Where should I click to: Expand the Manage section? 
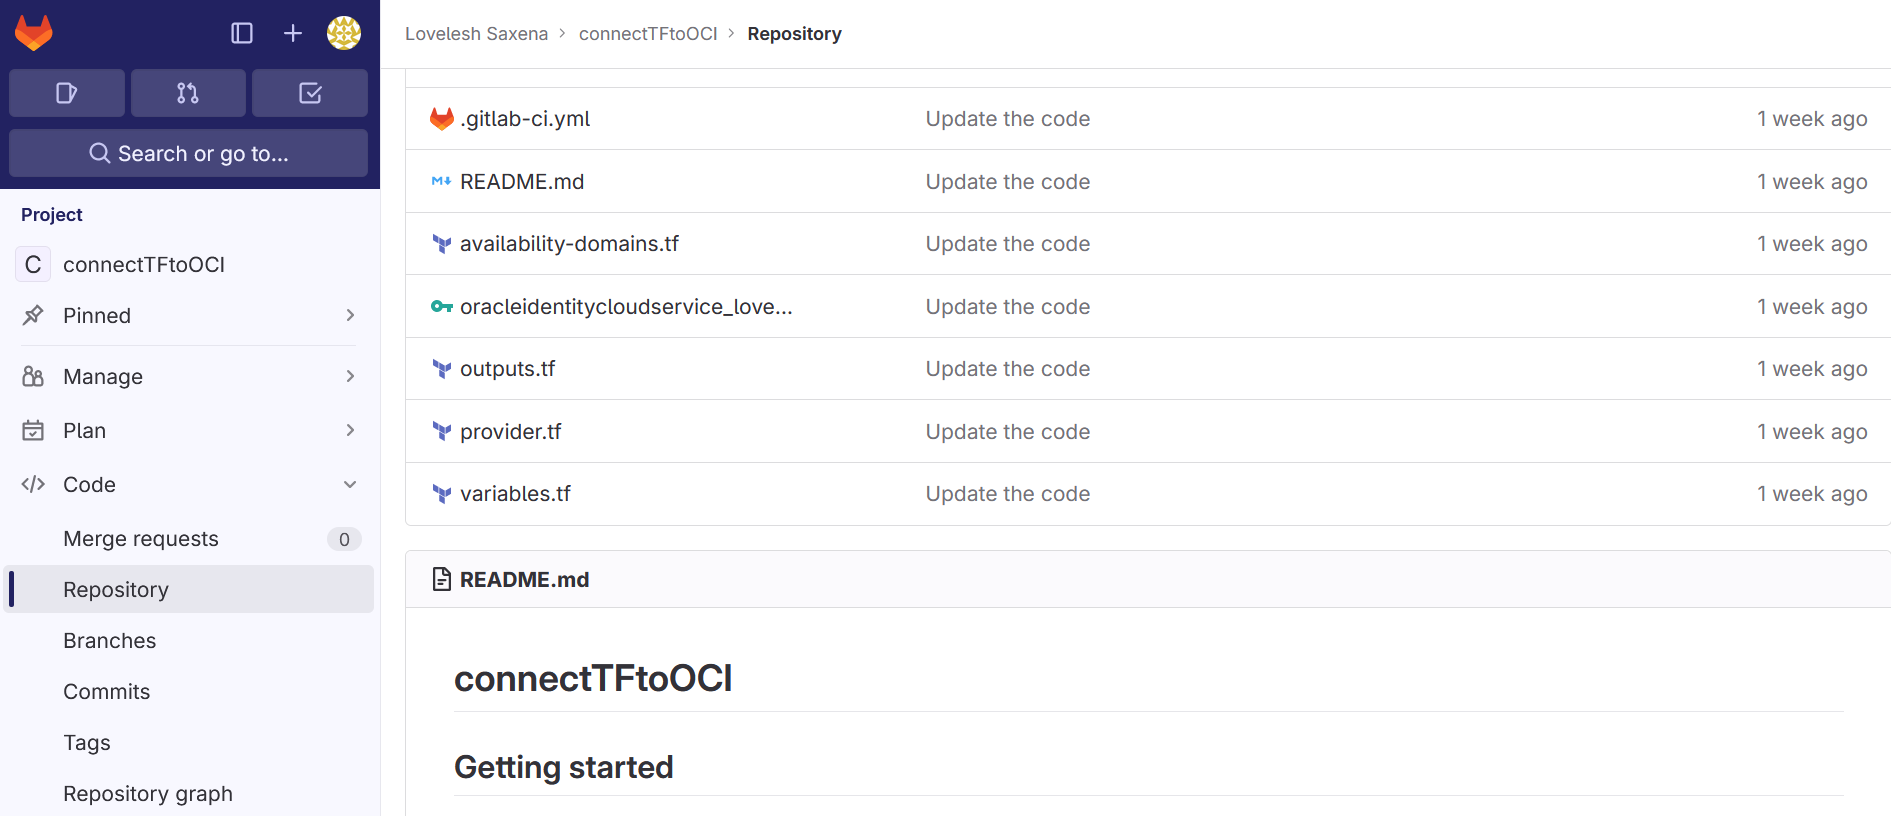(x=188, y=376)
